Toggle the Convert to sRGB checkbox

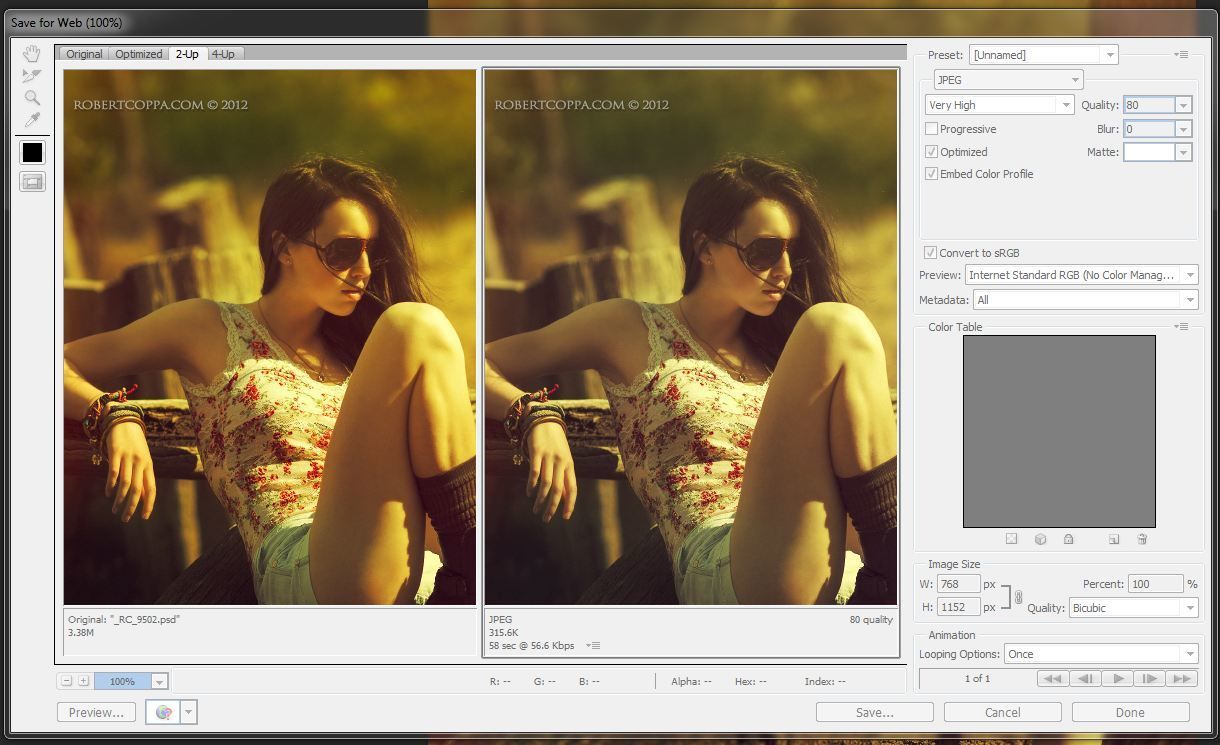coord(931,253)
